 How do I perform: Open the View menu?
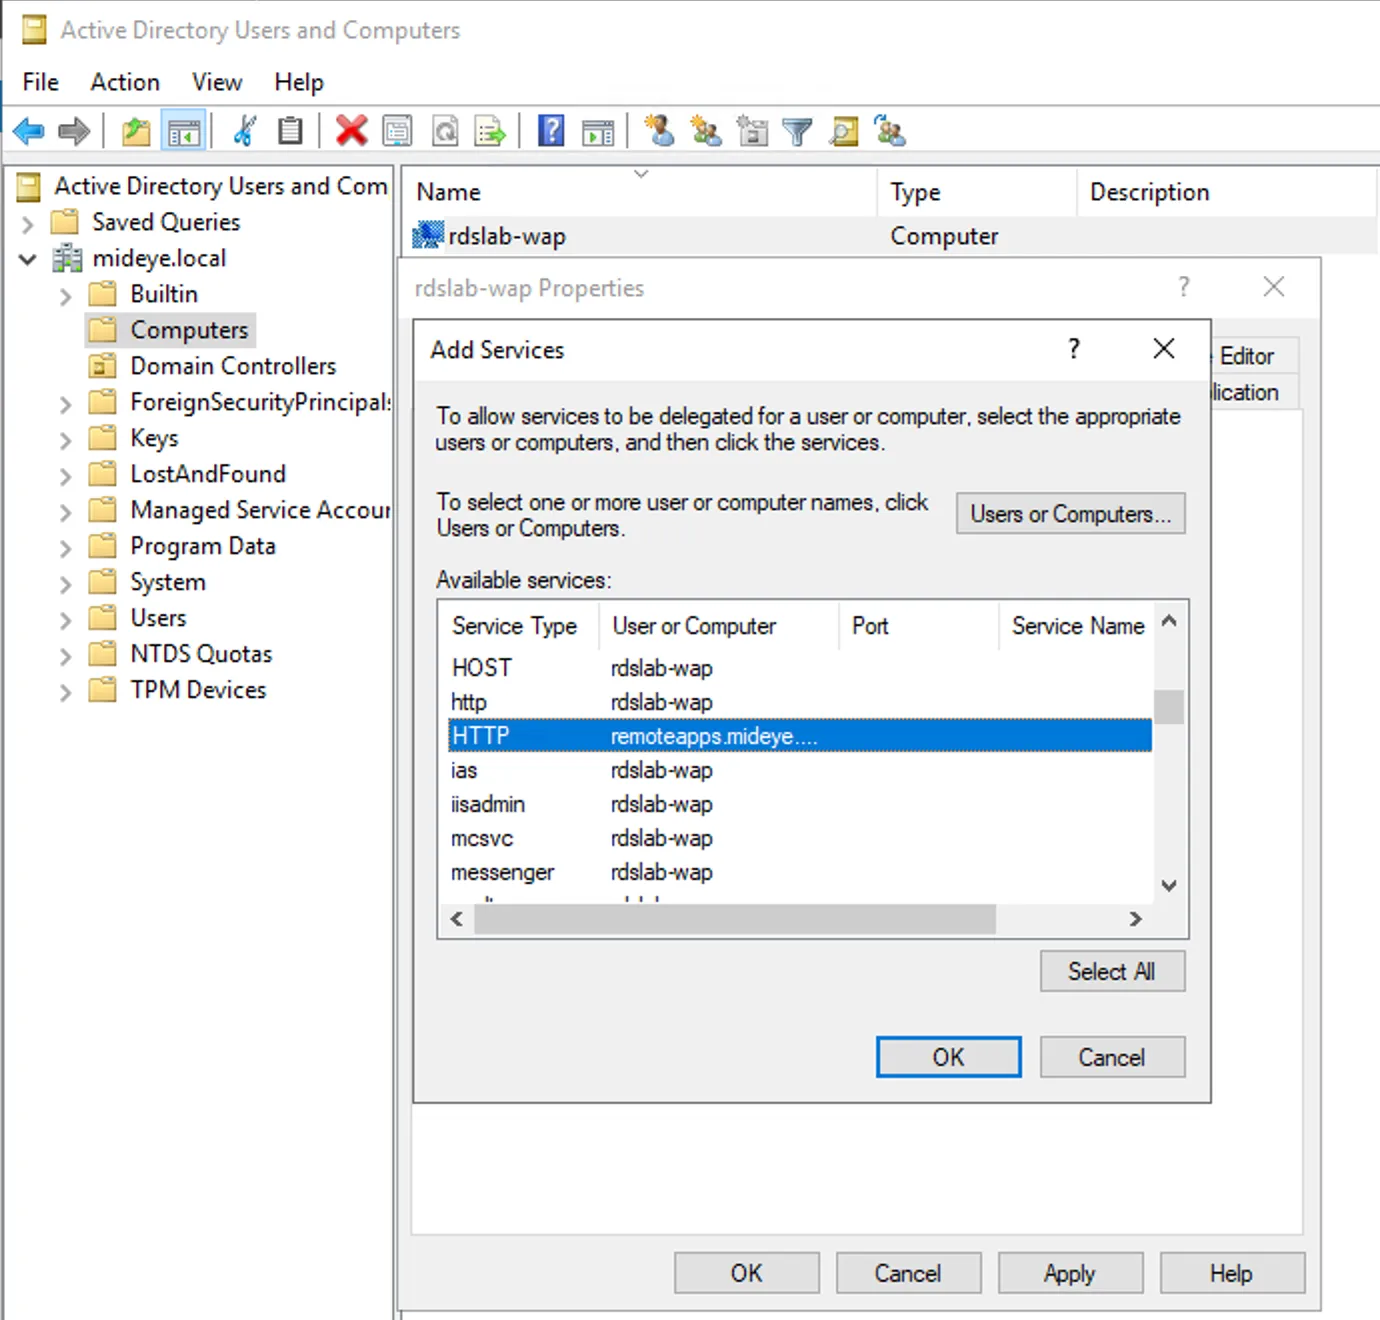coord(216,82)
